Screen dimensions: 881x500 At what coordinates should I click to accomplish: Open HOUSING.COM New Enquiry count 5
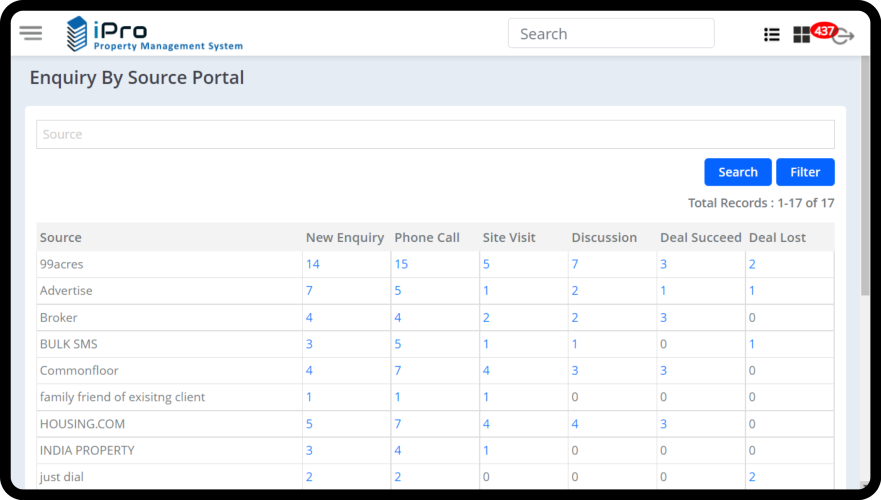309,424
